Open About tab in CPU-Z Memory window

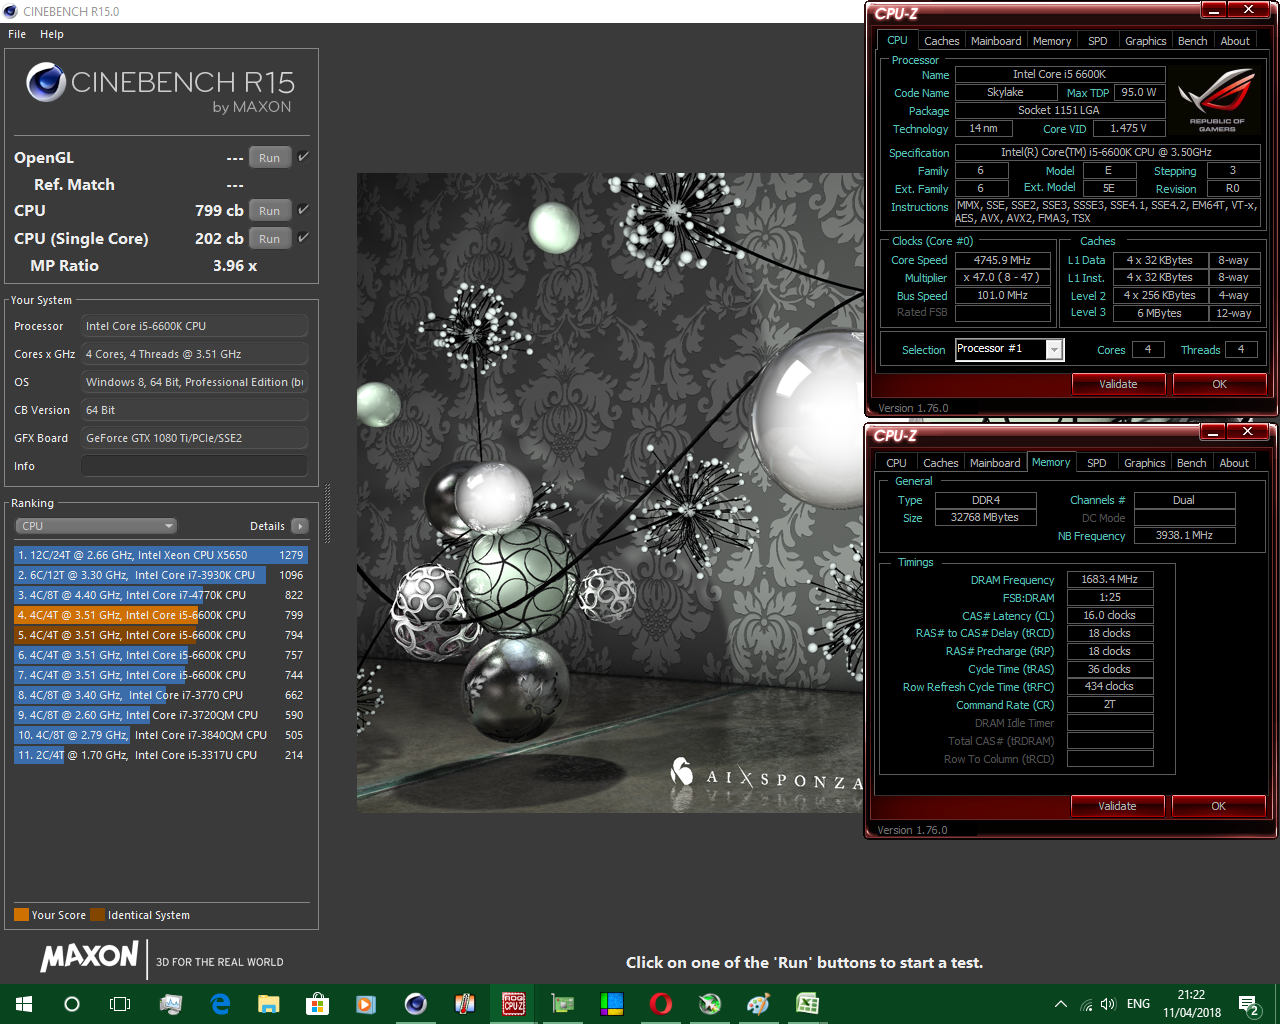click(1234, 463)
